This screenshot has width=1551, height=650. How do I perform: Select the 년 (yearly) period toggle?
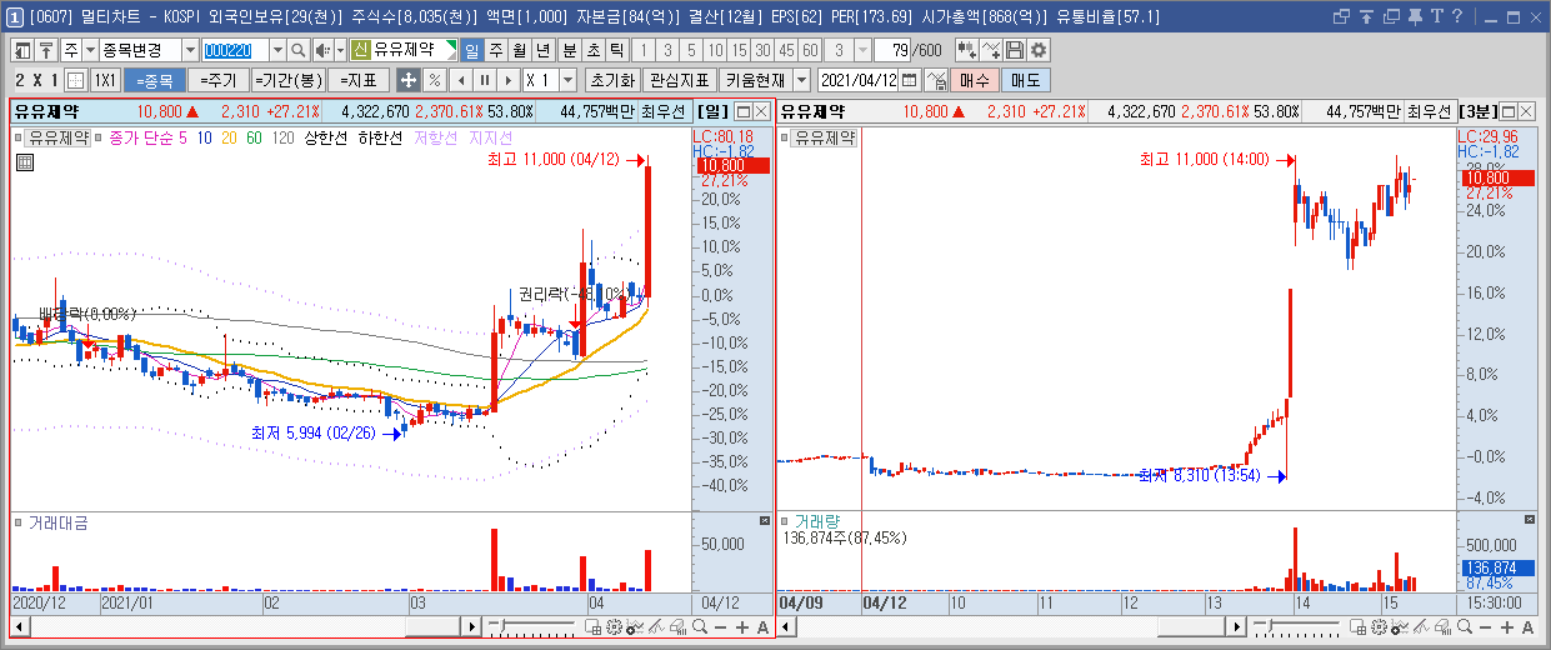542,50
